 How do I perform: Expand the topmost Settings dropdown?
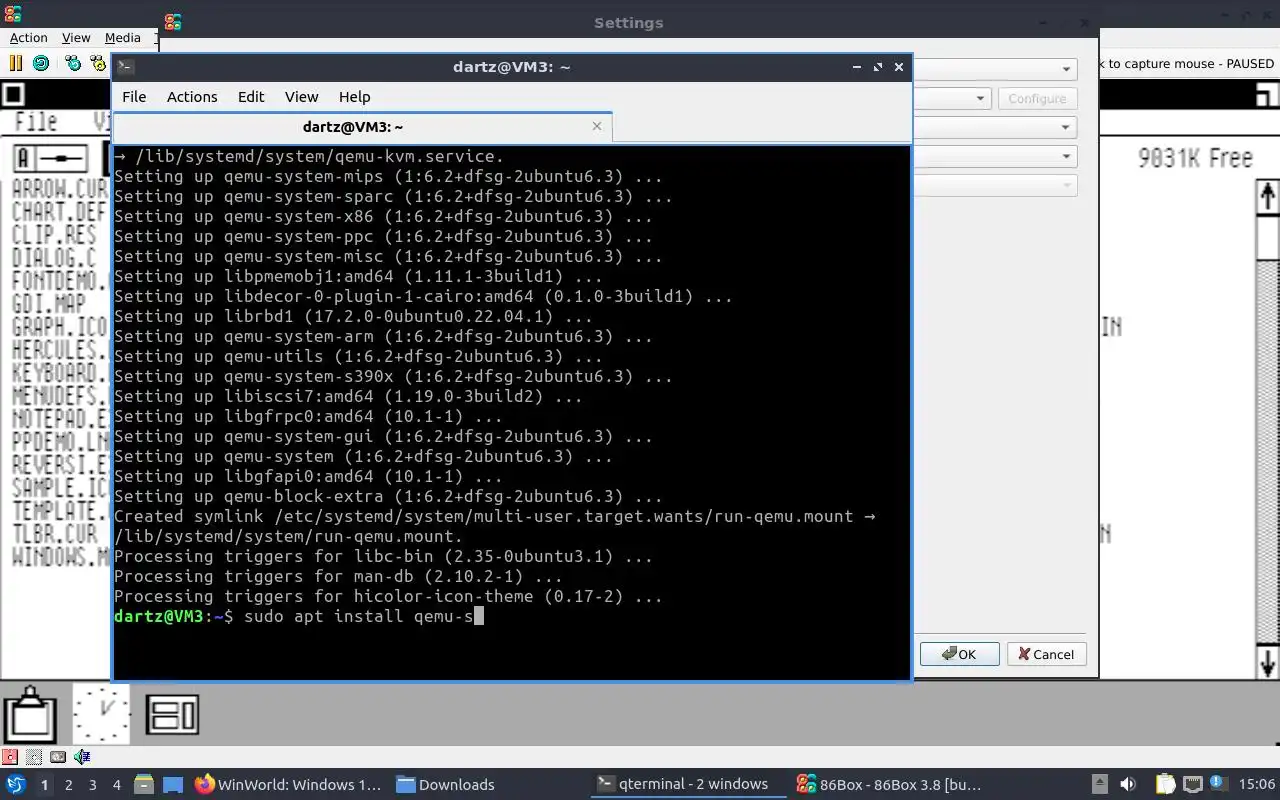click(1066, 69)
